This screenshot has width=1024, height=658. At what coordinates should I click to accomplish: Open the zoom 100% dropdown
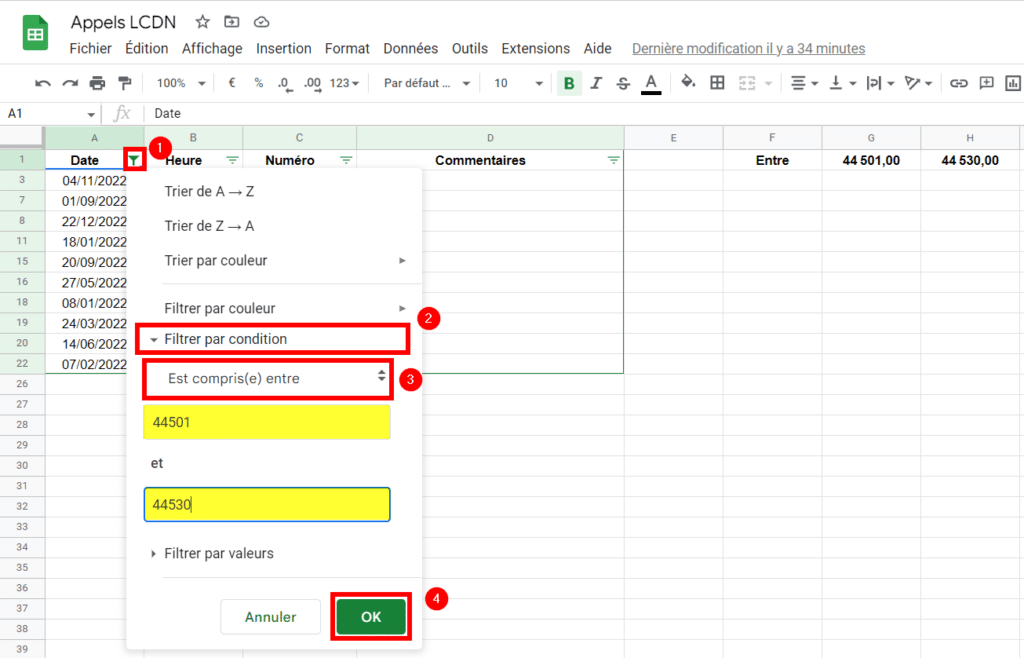tap(181, 84)
